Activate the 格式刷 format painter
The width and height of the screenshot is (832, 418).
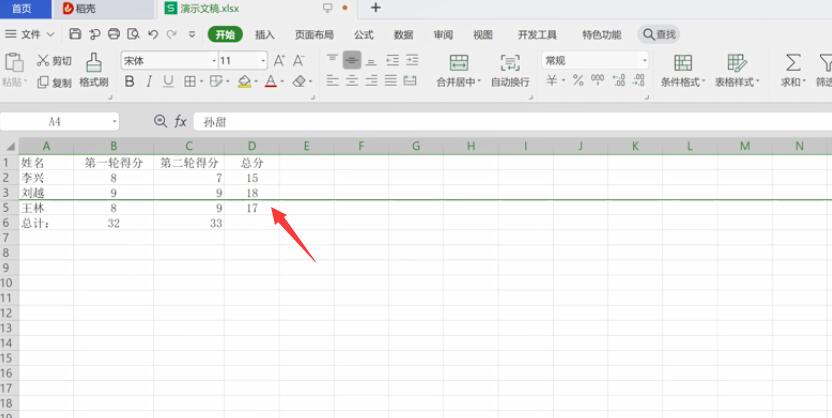[94, 69]
